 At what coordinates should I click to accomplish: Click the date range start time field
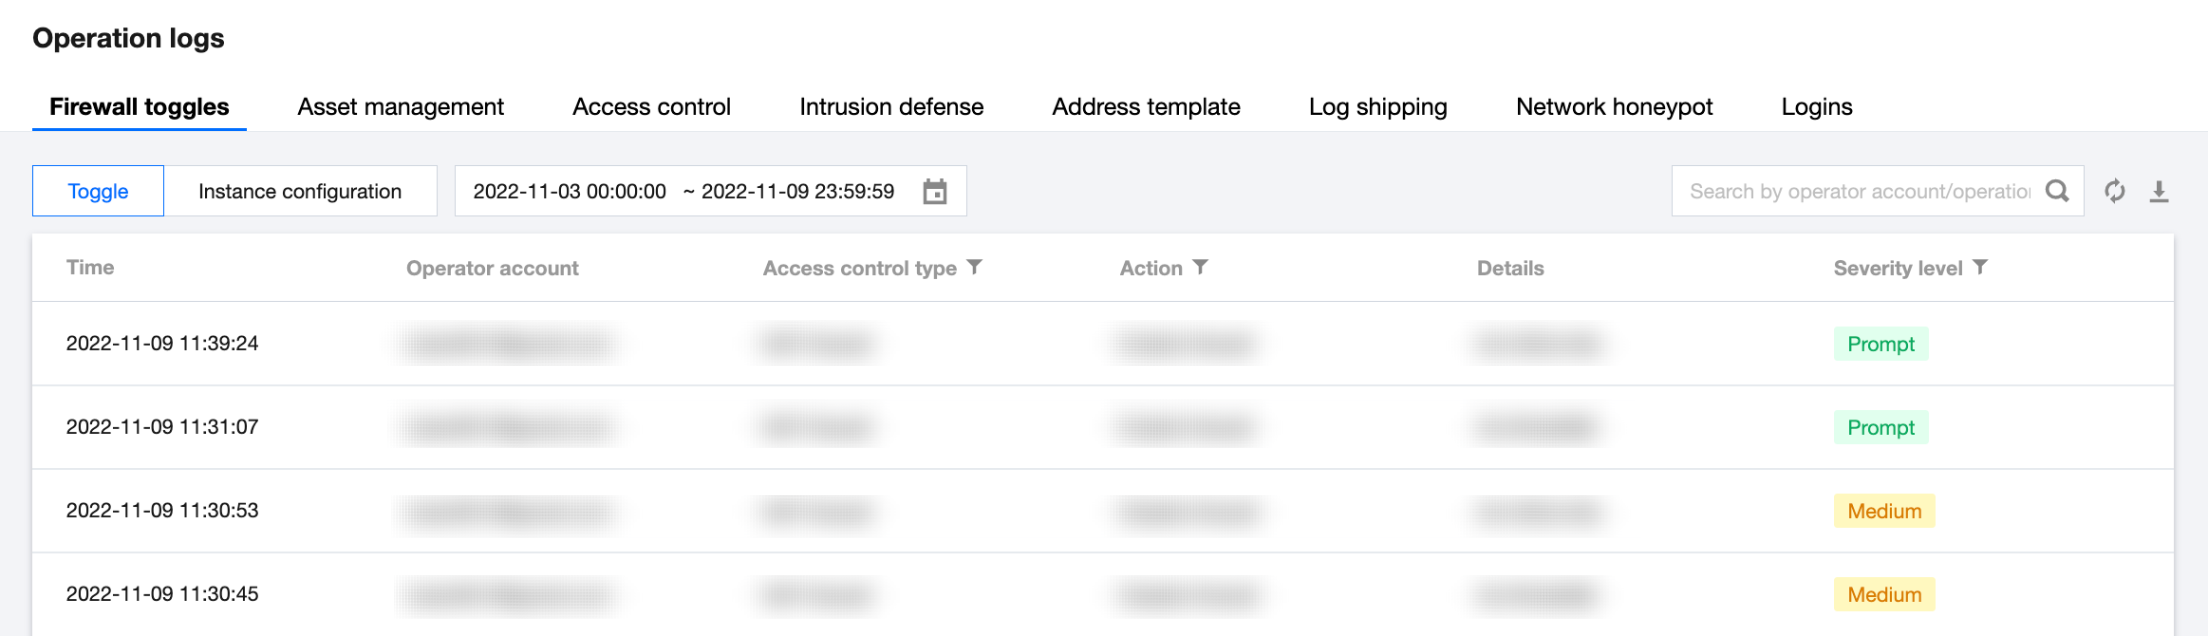(x=569, y=191)
